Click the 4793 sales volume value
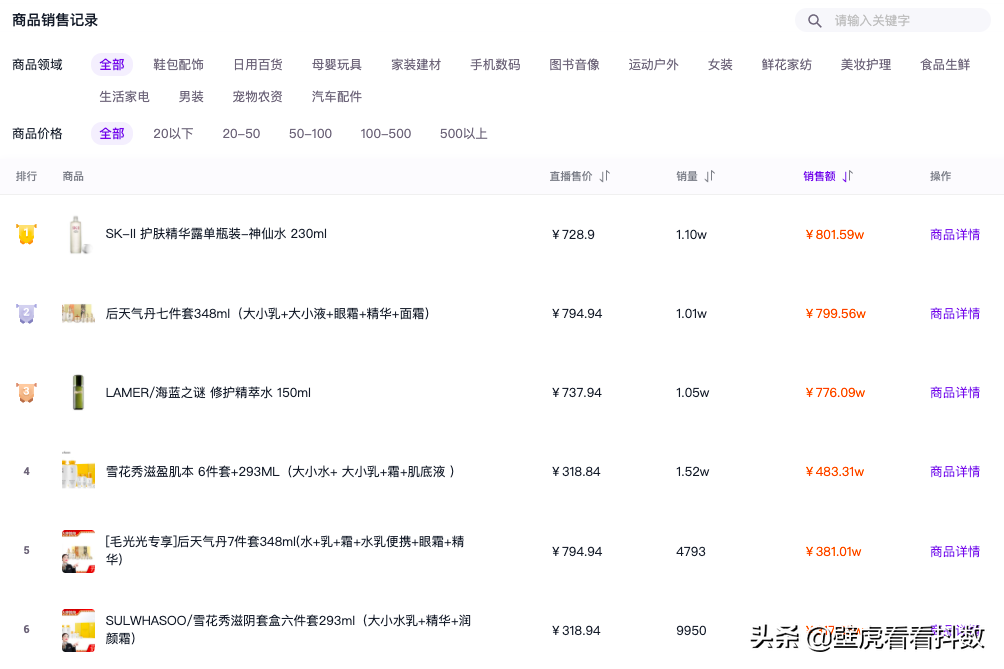 [691, 551]
